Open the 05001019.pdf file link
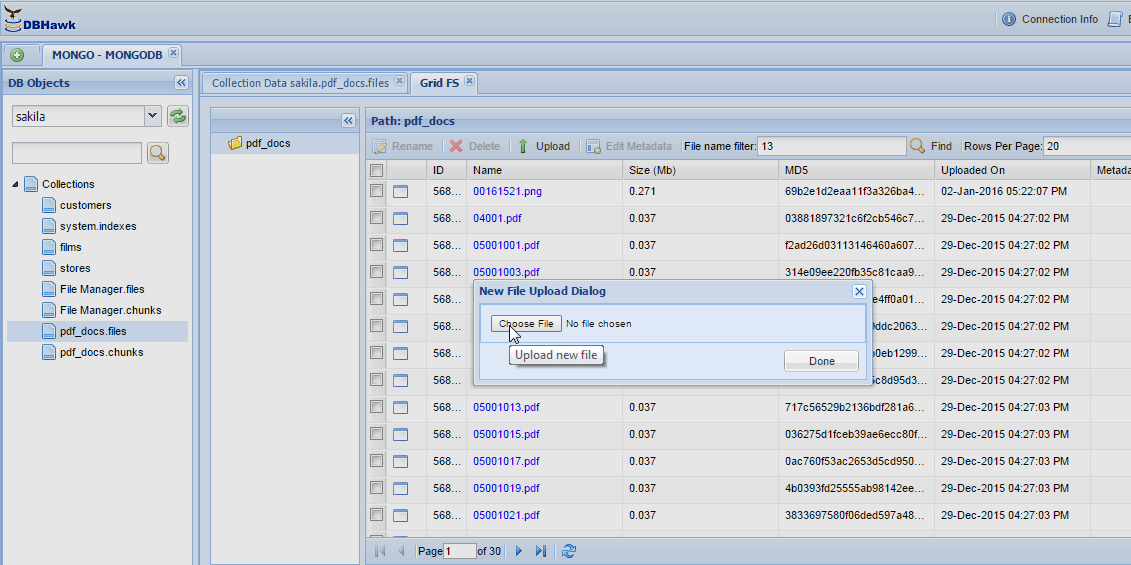 [506, 489]
